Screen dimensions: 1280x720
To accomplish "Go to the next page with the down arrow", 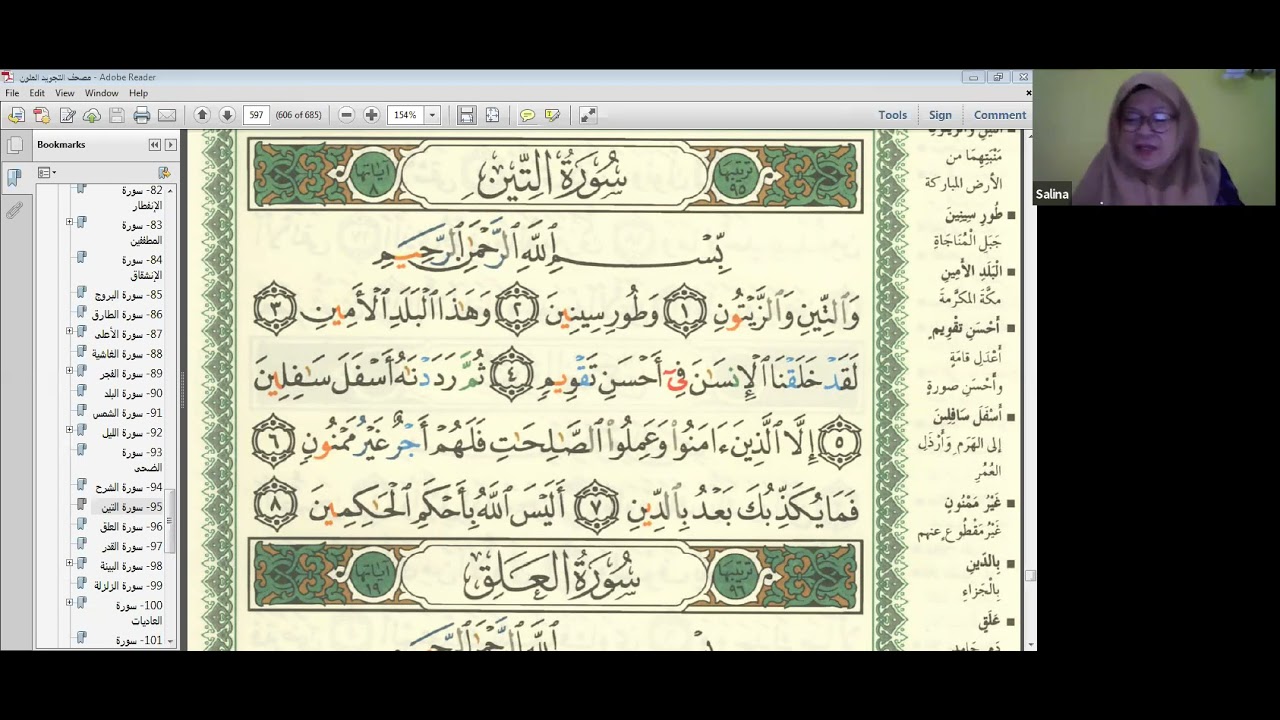I will coord(227,115).
